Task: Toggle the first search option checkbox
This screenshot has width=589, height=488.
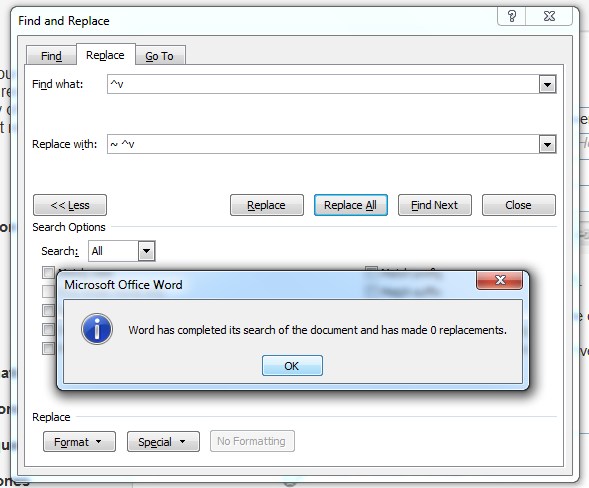Action: click(x=48, y=272)
